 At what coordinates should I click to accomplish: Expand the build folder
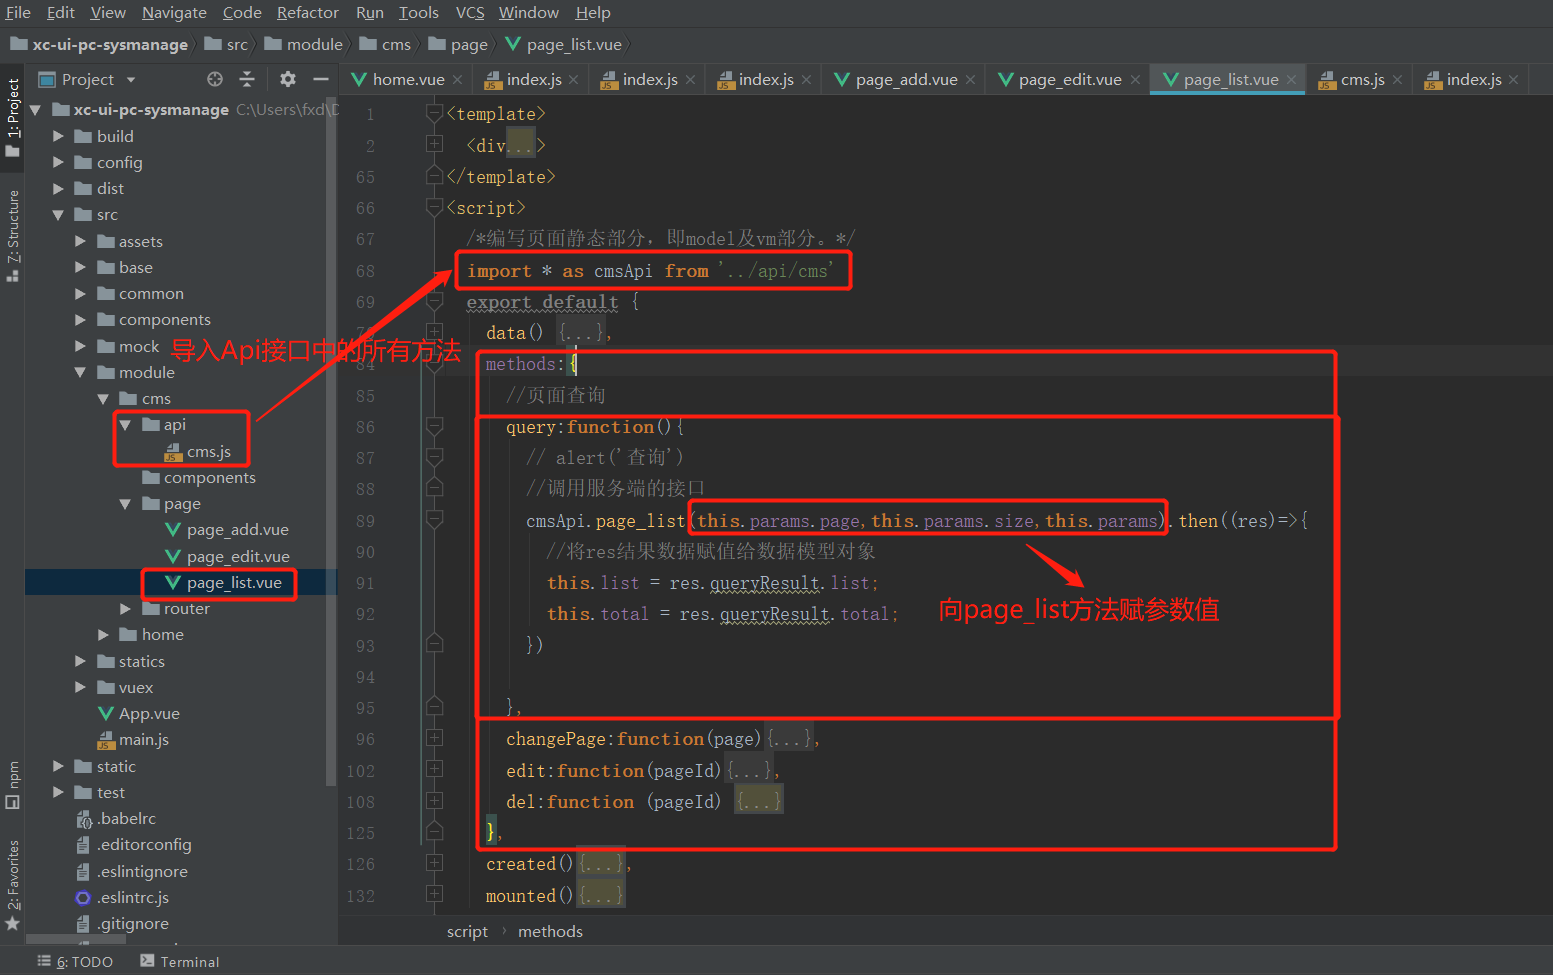(58, 136)
